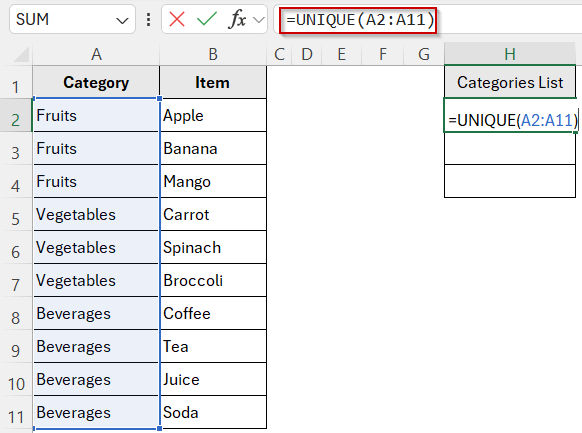The width and height of the screenshot is (582, 433).
Task: Click Fruits cell next to Apple
Action: click(96, 115)
